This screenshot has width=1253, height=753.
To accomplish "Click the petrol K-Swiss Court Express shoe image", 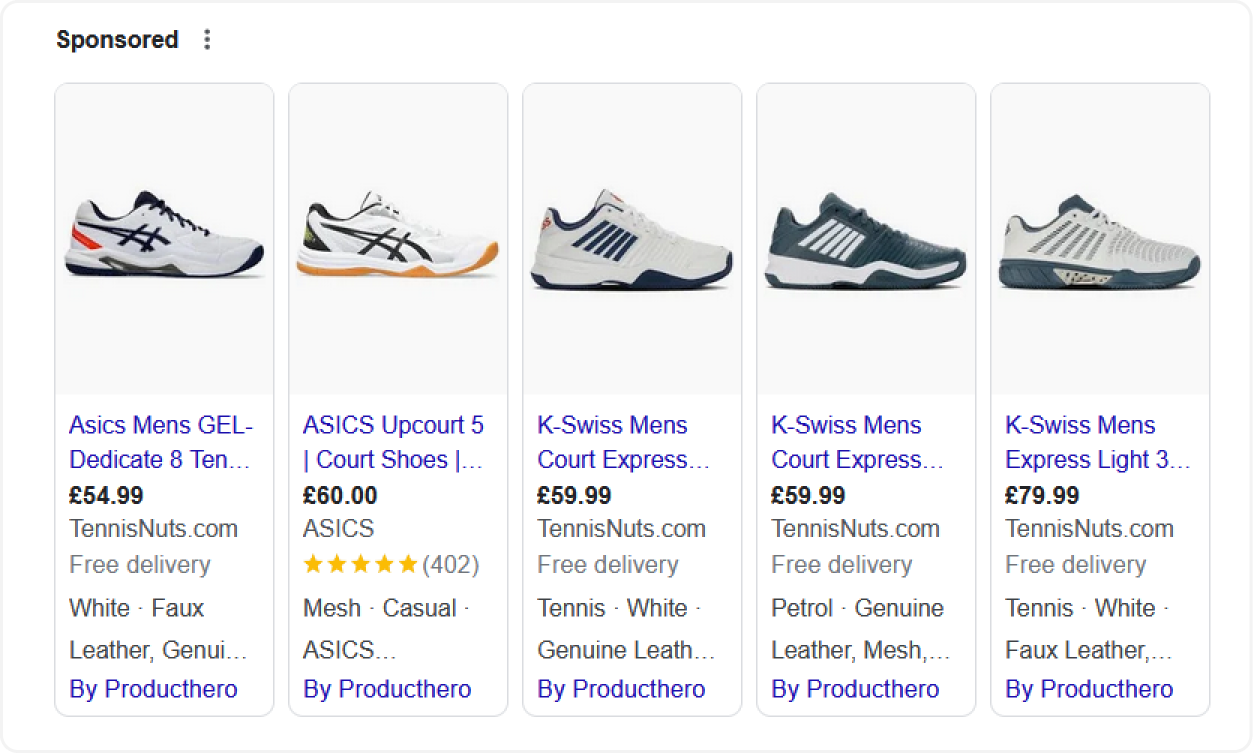I will 866,239.
